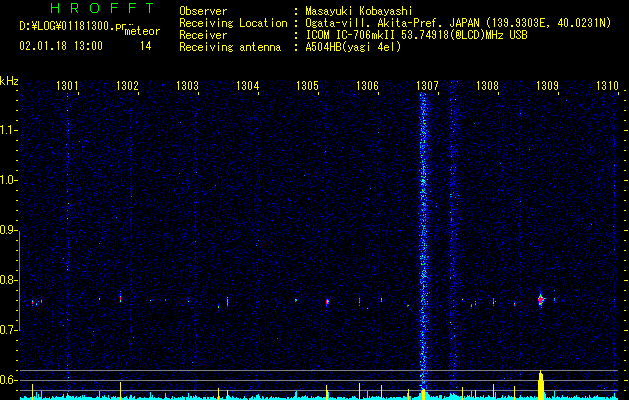Click the 0.9 frequency axis label

pyautogui.click(x=8, y=230)
